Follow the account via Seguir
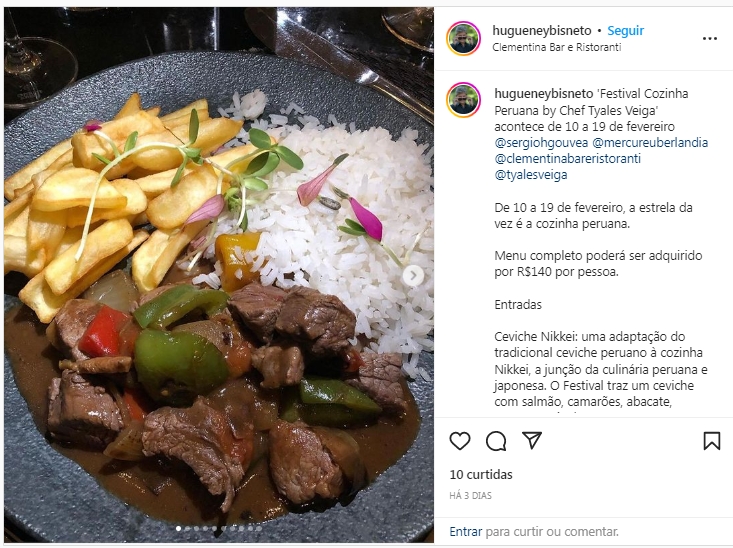The height and width of the screenshot is (548, 733). [625, 31]
